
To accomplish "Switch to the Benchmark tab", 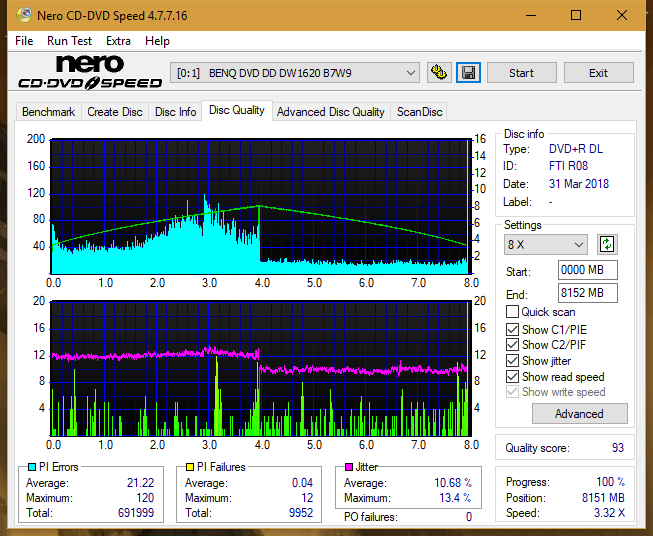I will [49, 112].
